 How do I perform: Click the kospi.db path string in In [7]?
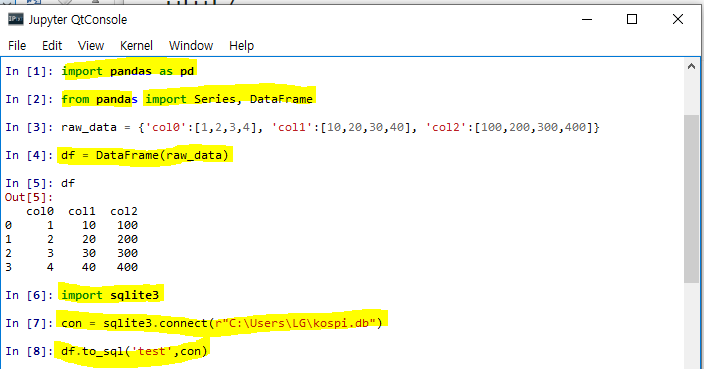(x=295, y=323)
